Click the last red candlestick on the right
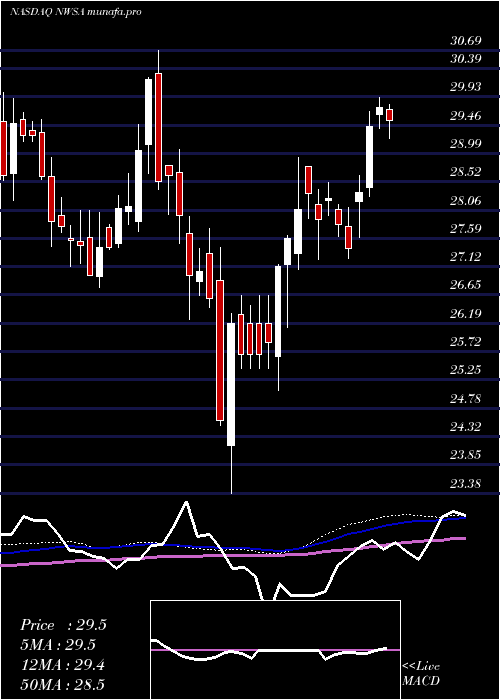Screen dimensions: 500x700 coord(389,115)
